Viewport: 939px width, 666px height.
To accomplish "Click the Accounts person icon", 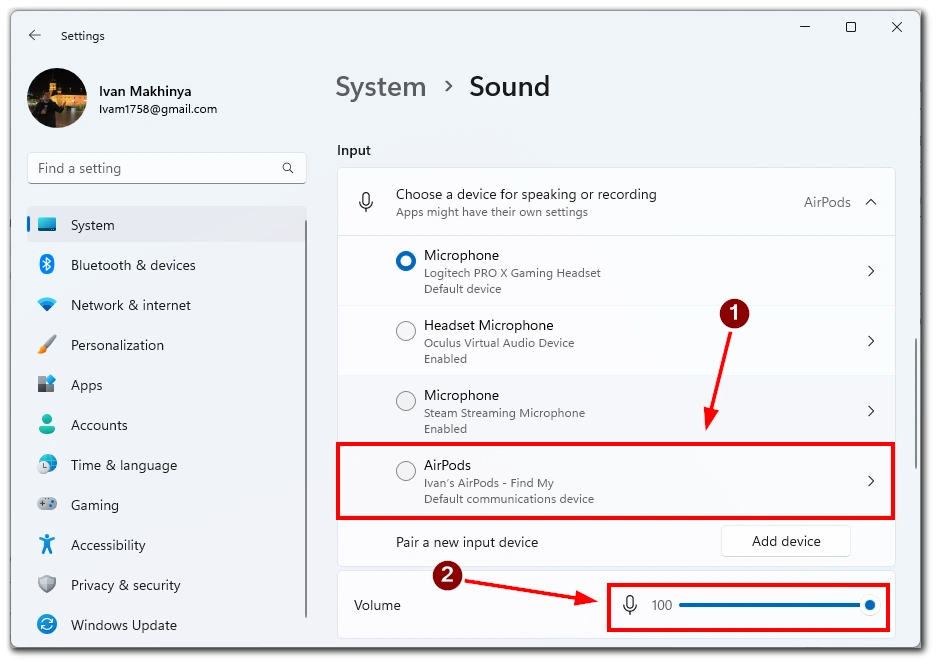I will click(x=47, y=424).
